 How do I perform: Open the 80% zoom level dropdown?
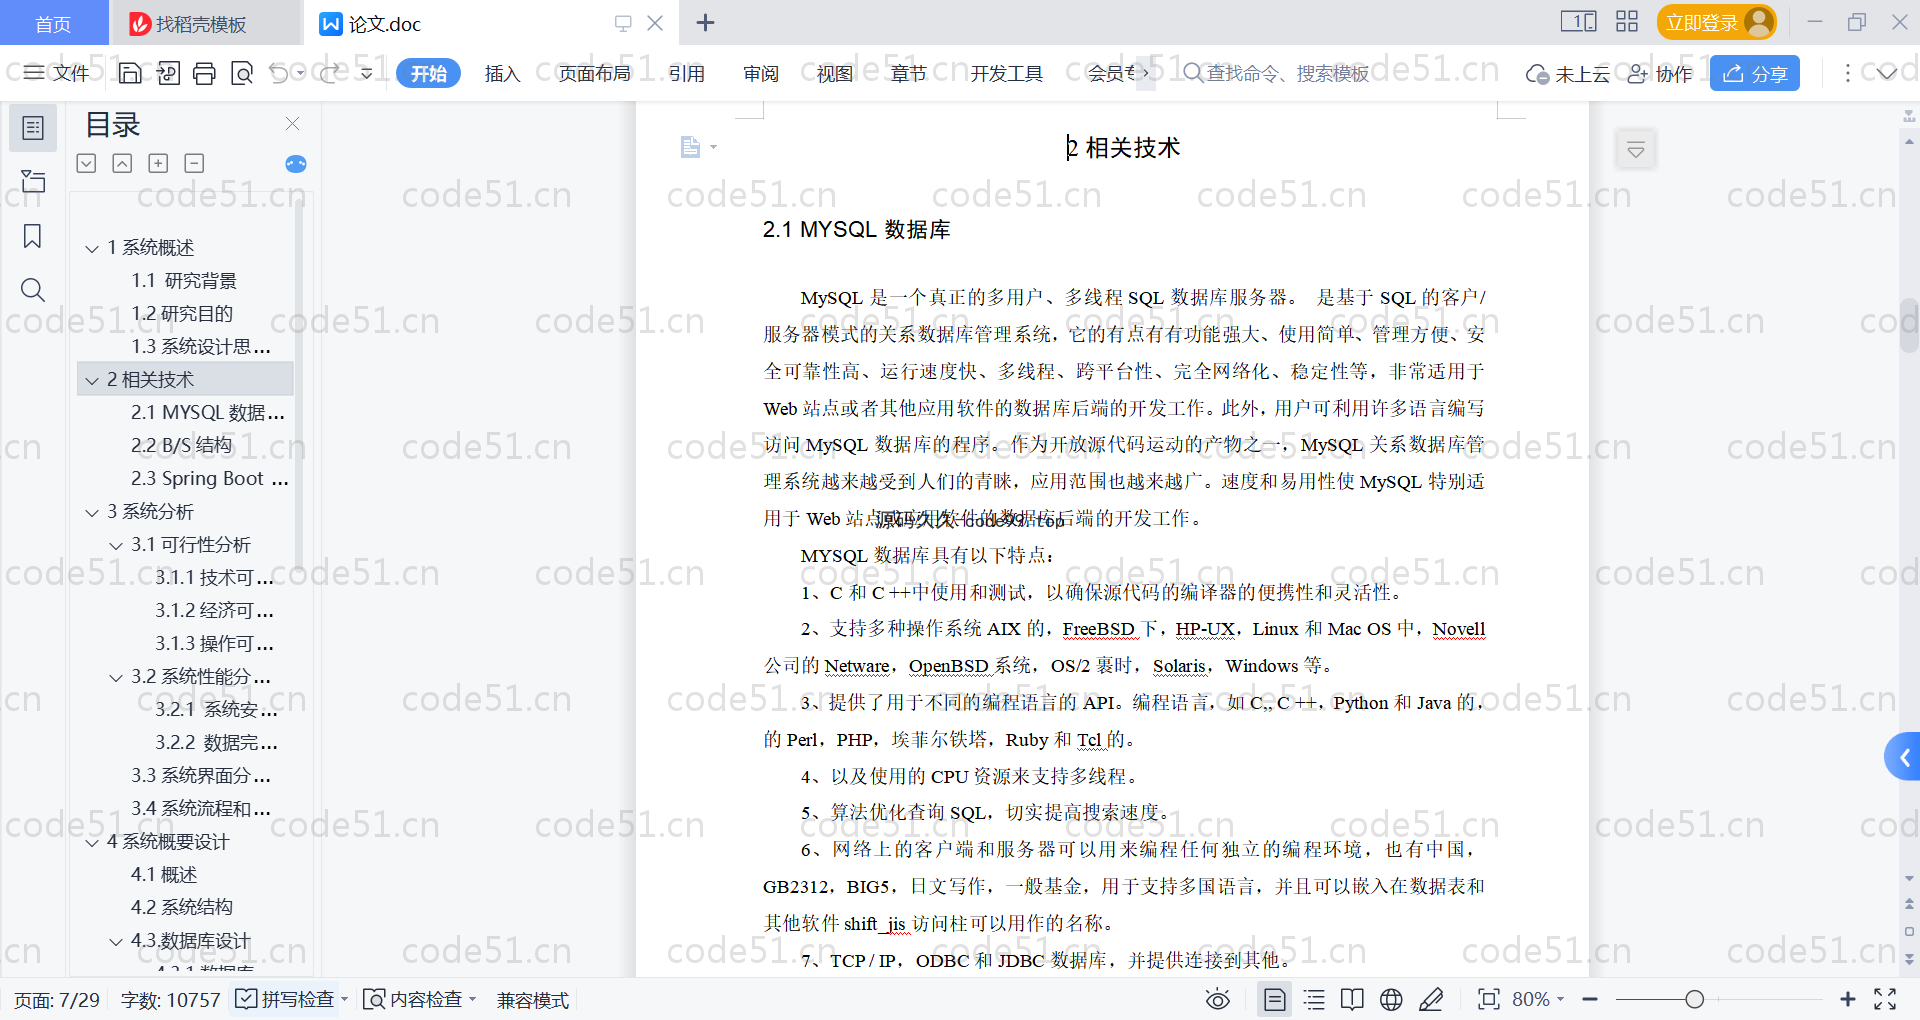[1538, 999]
